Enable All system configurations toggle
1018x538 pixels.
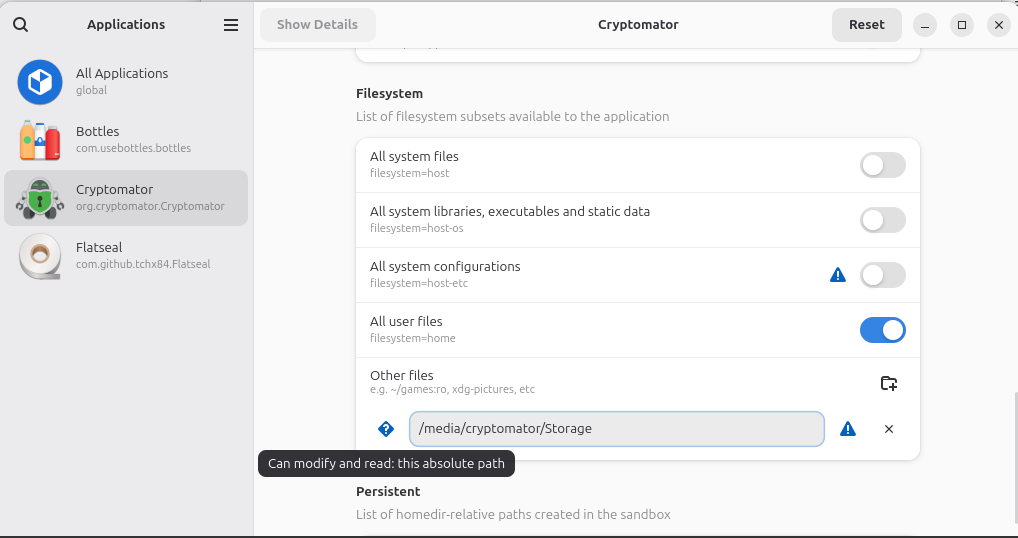(x=882, y=275)
